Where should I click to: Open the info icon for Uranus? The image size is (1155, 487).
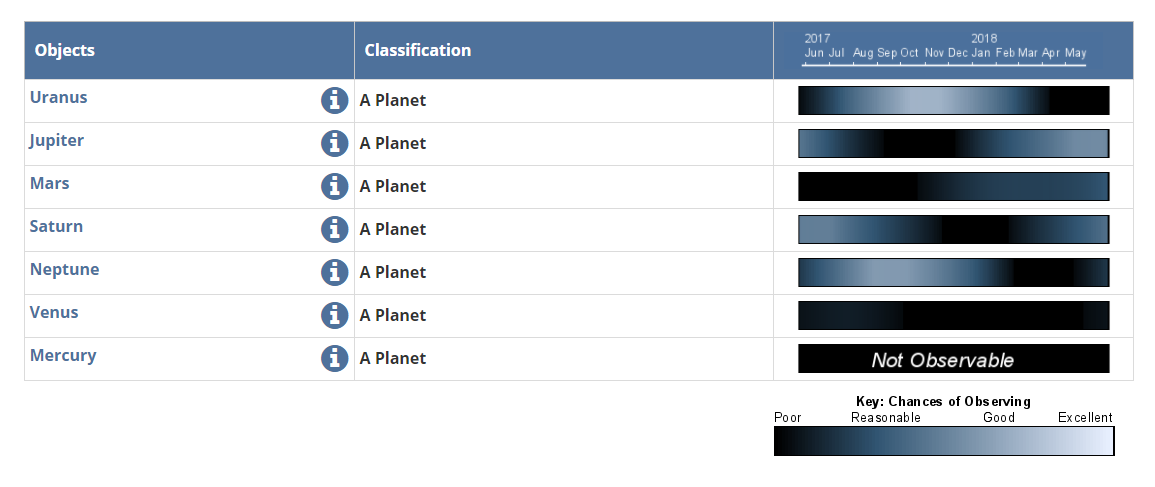pyautogui.click(x=334, y=100)
